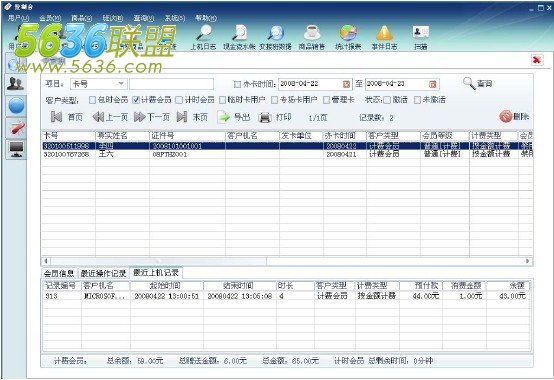
Task: Enable the 包时会员 checkbox
Action: [92, 100]
